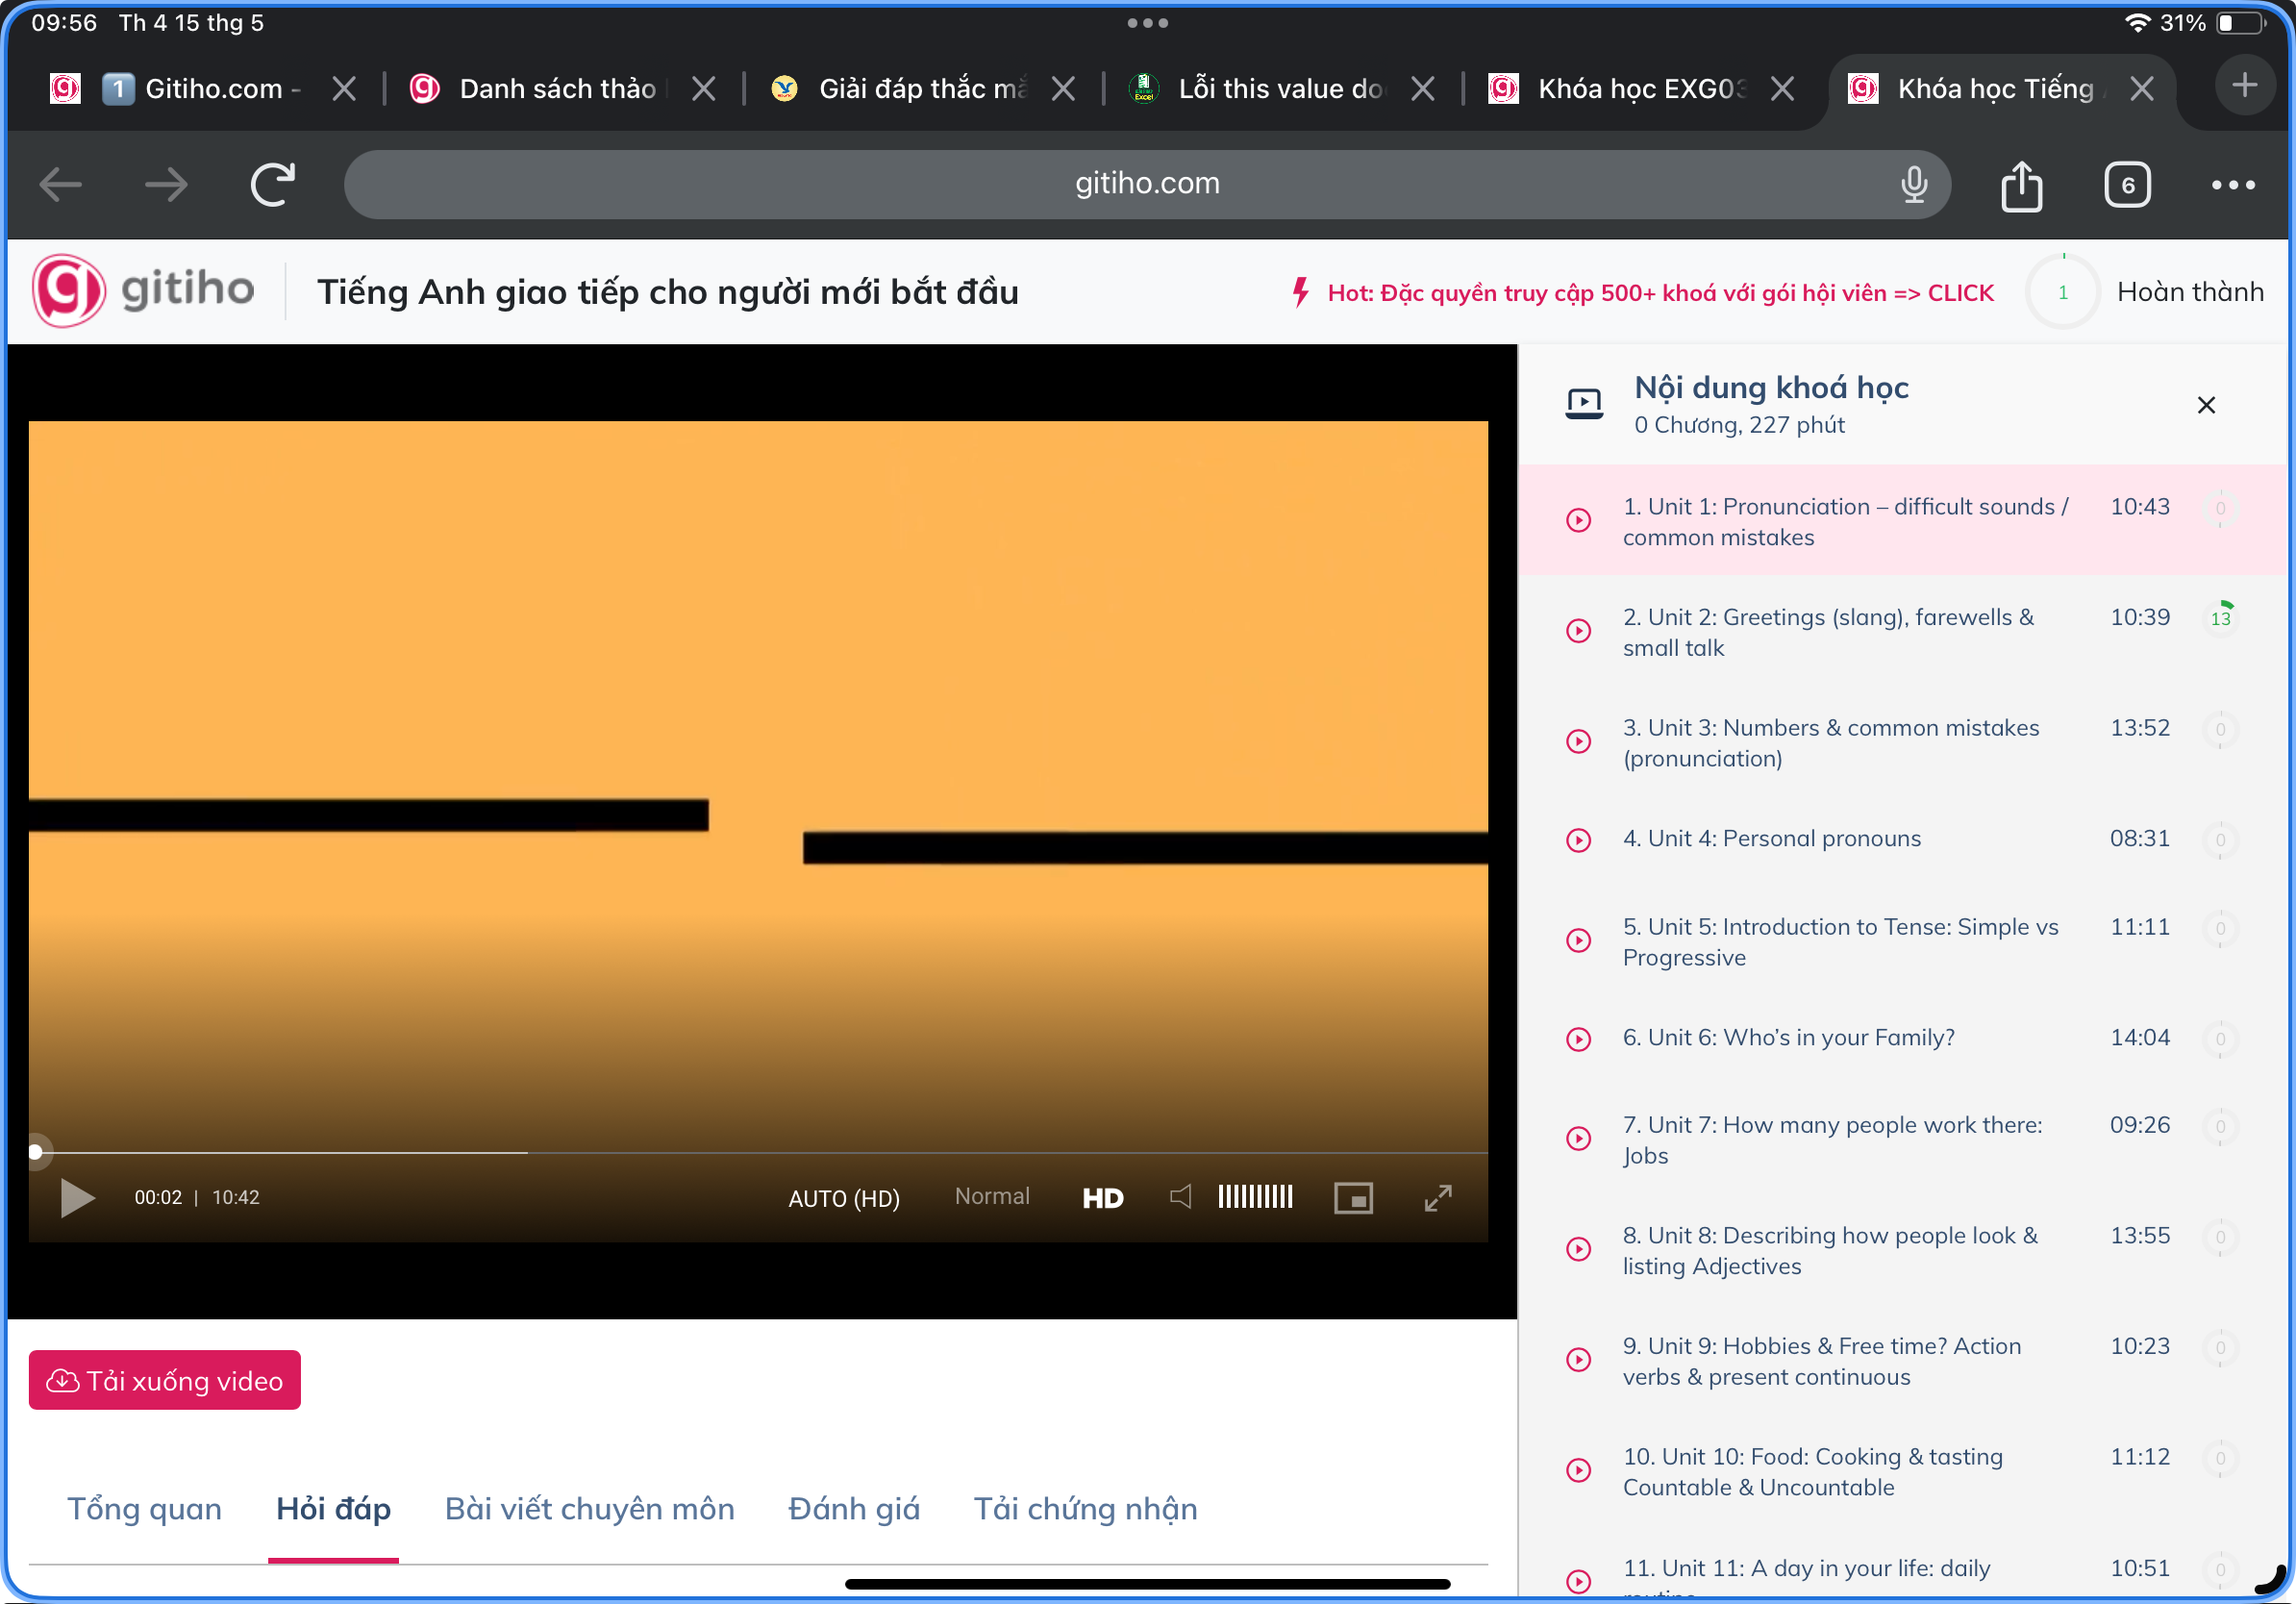Viewport: 2296px width, 1604px height.
Task: Open AUTO (HD) quality menu
Action: point(843,1197)
